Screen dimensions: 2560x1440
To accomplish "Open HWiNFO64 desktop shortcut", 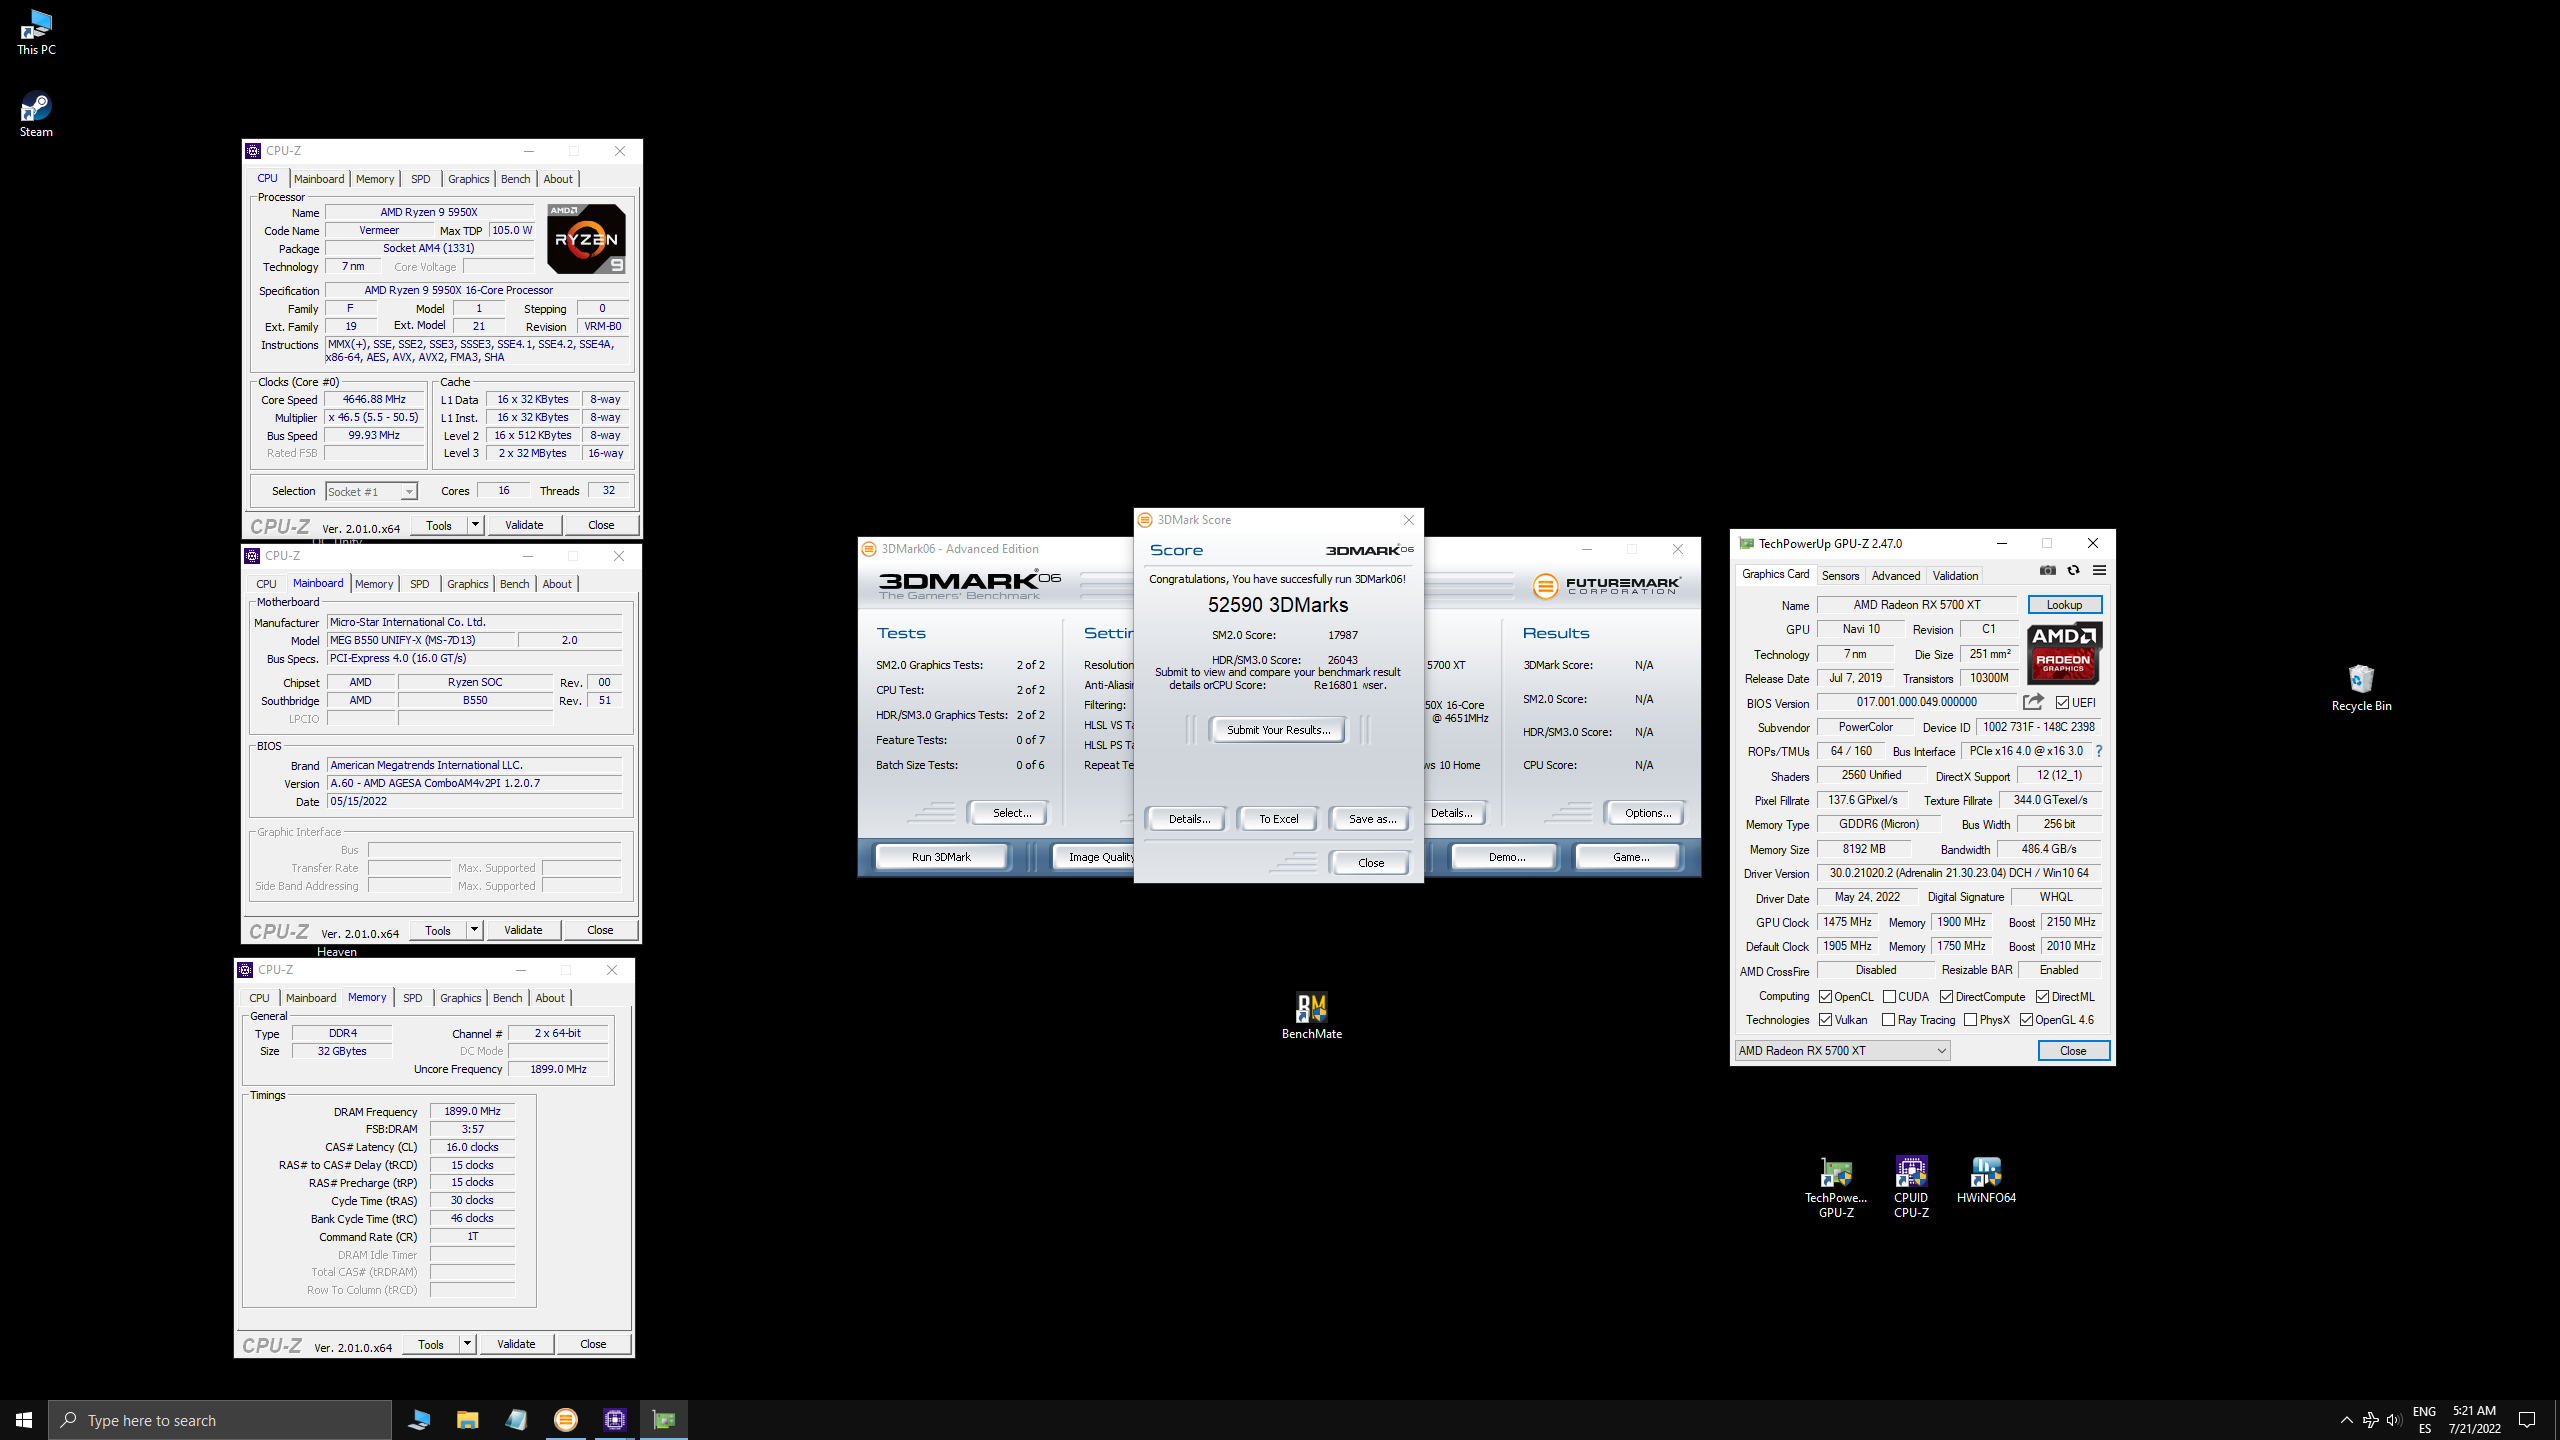I will (1986, 1179).
